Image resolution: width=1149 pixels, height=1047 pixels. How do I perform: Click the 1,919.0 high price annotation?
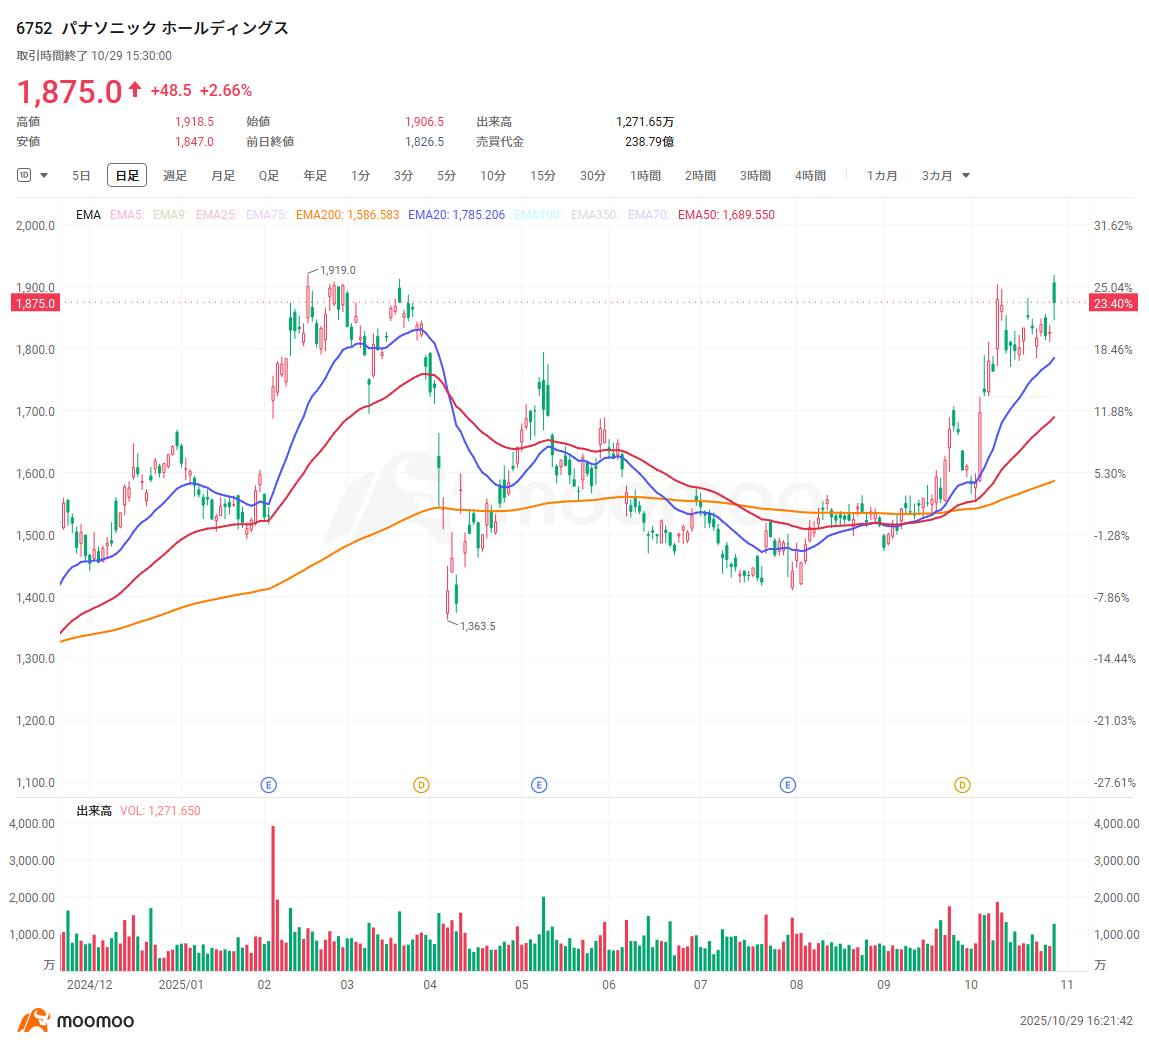(x=338, y=270)
